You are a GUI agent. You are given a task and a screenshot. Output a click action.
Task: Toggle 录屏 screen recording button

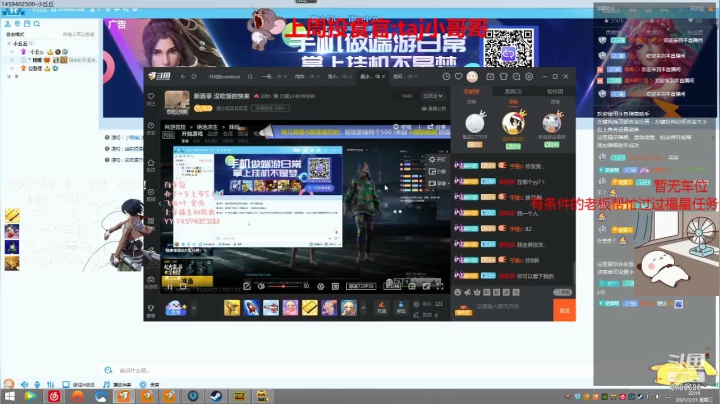(x=437, y=183)
